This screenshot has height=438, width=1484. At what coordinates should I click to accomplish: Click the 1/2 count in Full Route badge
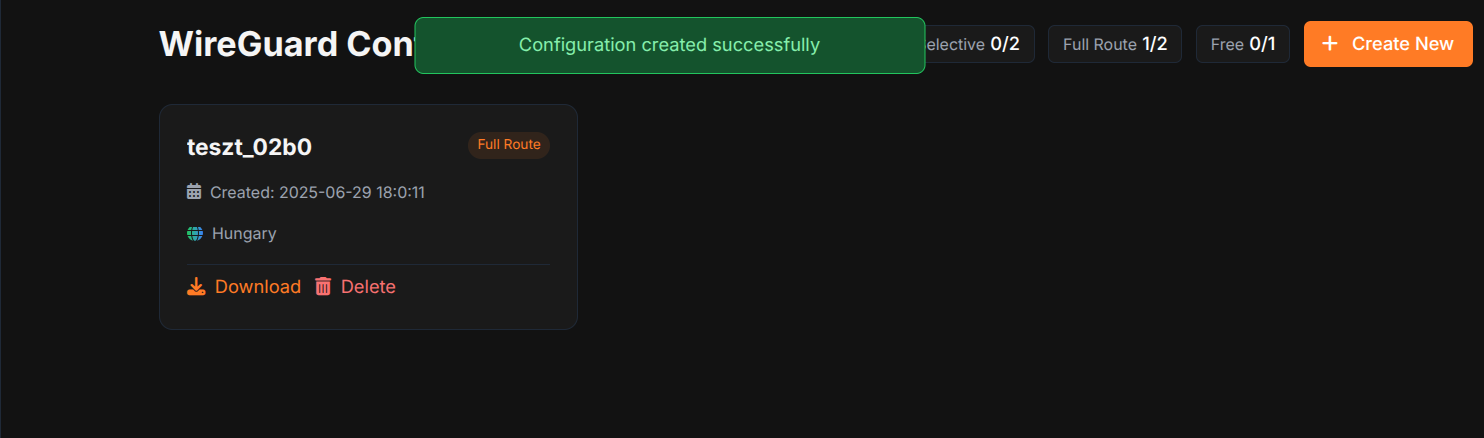(1154, 44)
